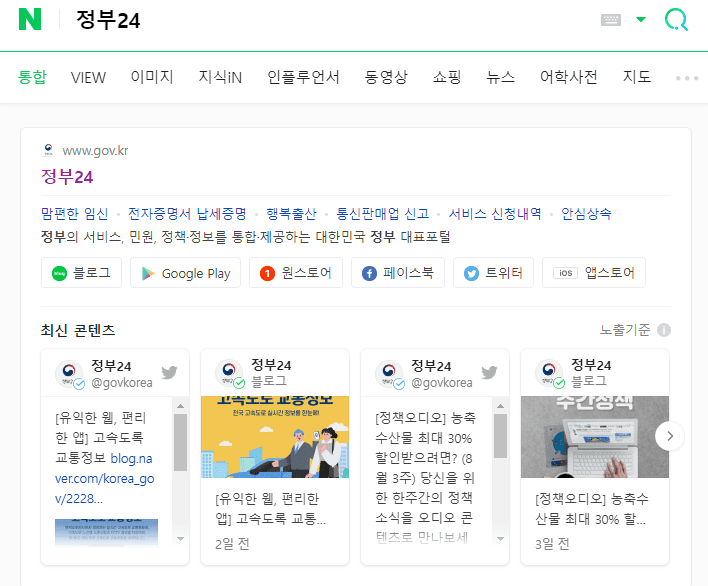Viewport: 708px width, 586px height.
Task: Open the 인플루언서 tab
Action: point(303,77)
